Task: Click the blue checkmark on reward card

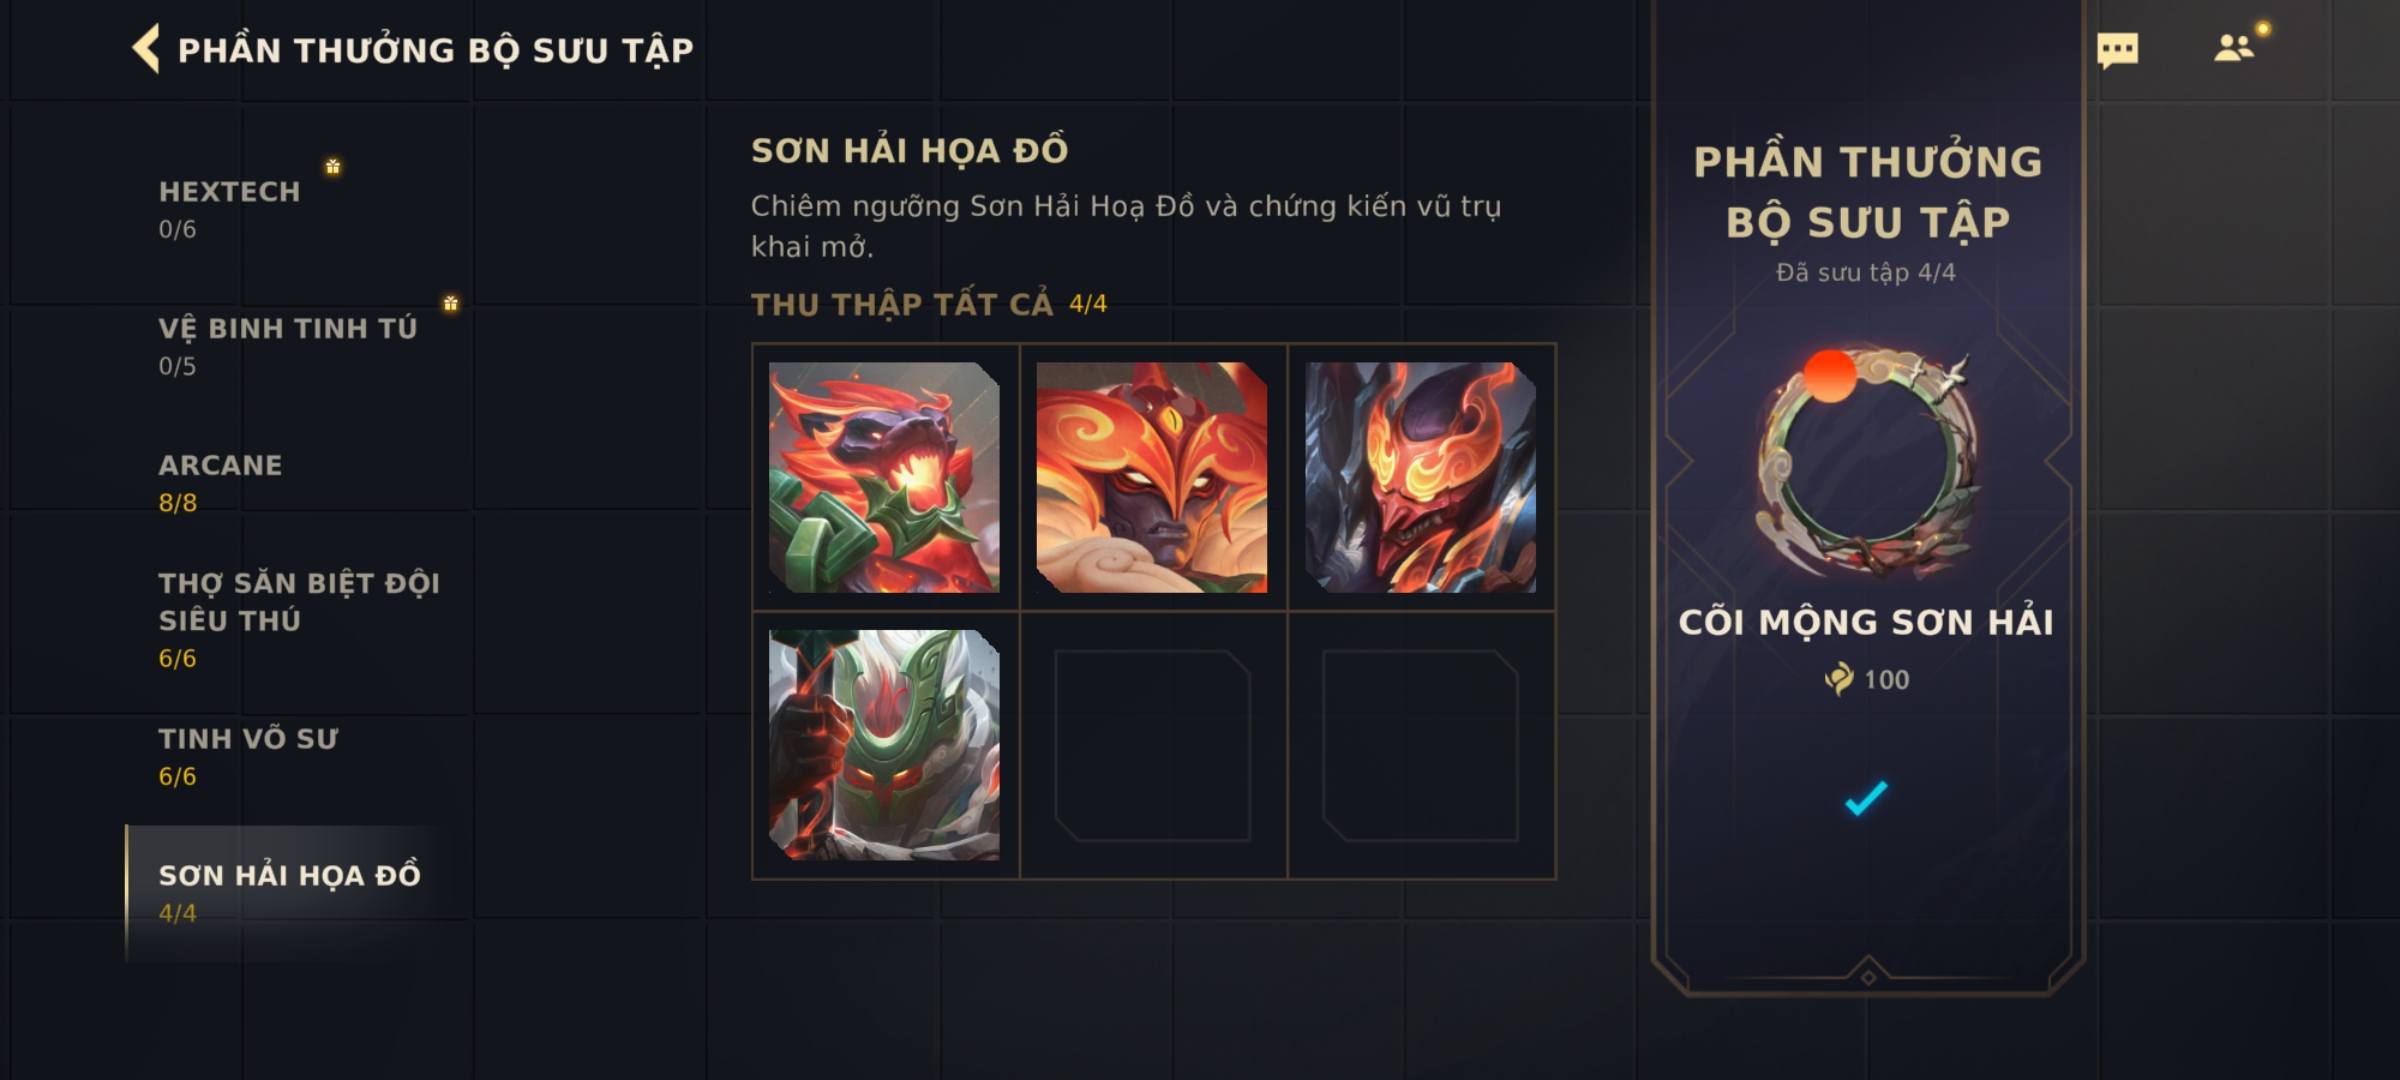Action: pyautogui.click(x=1866, y=798)
